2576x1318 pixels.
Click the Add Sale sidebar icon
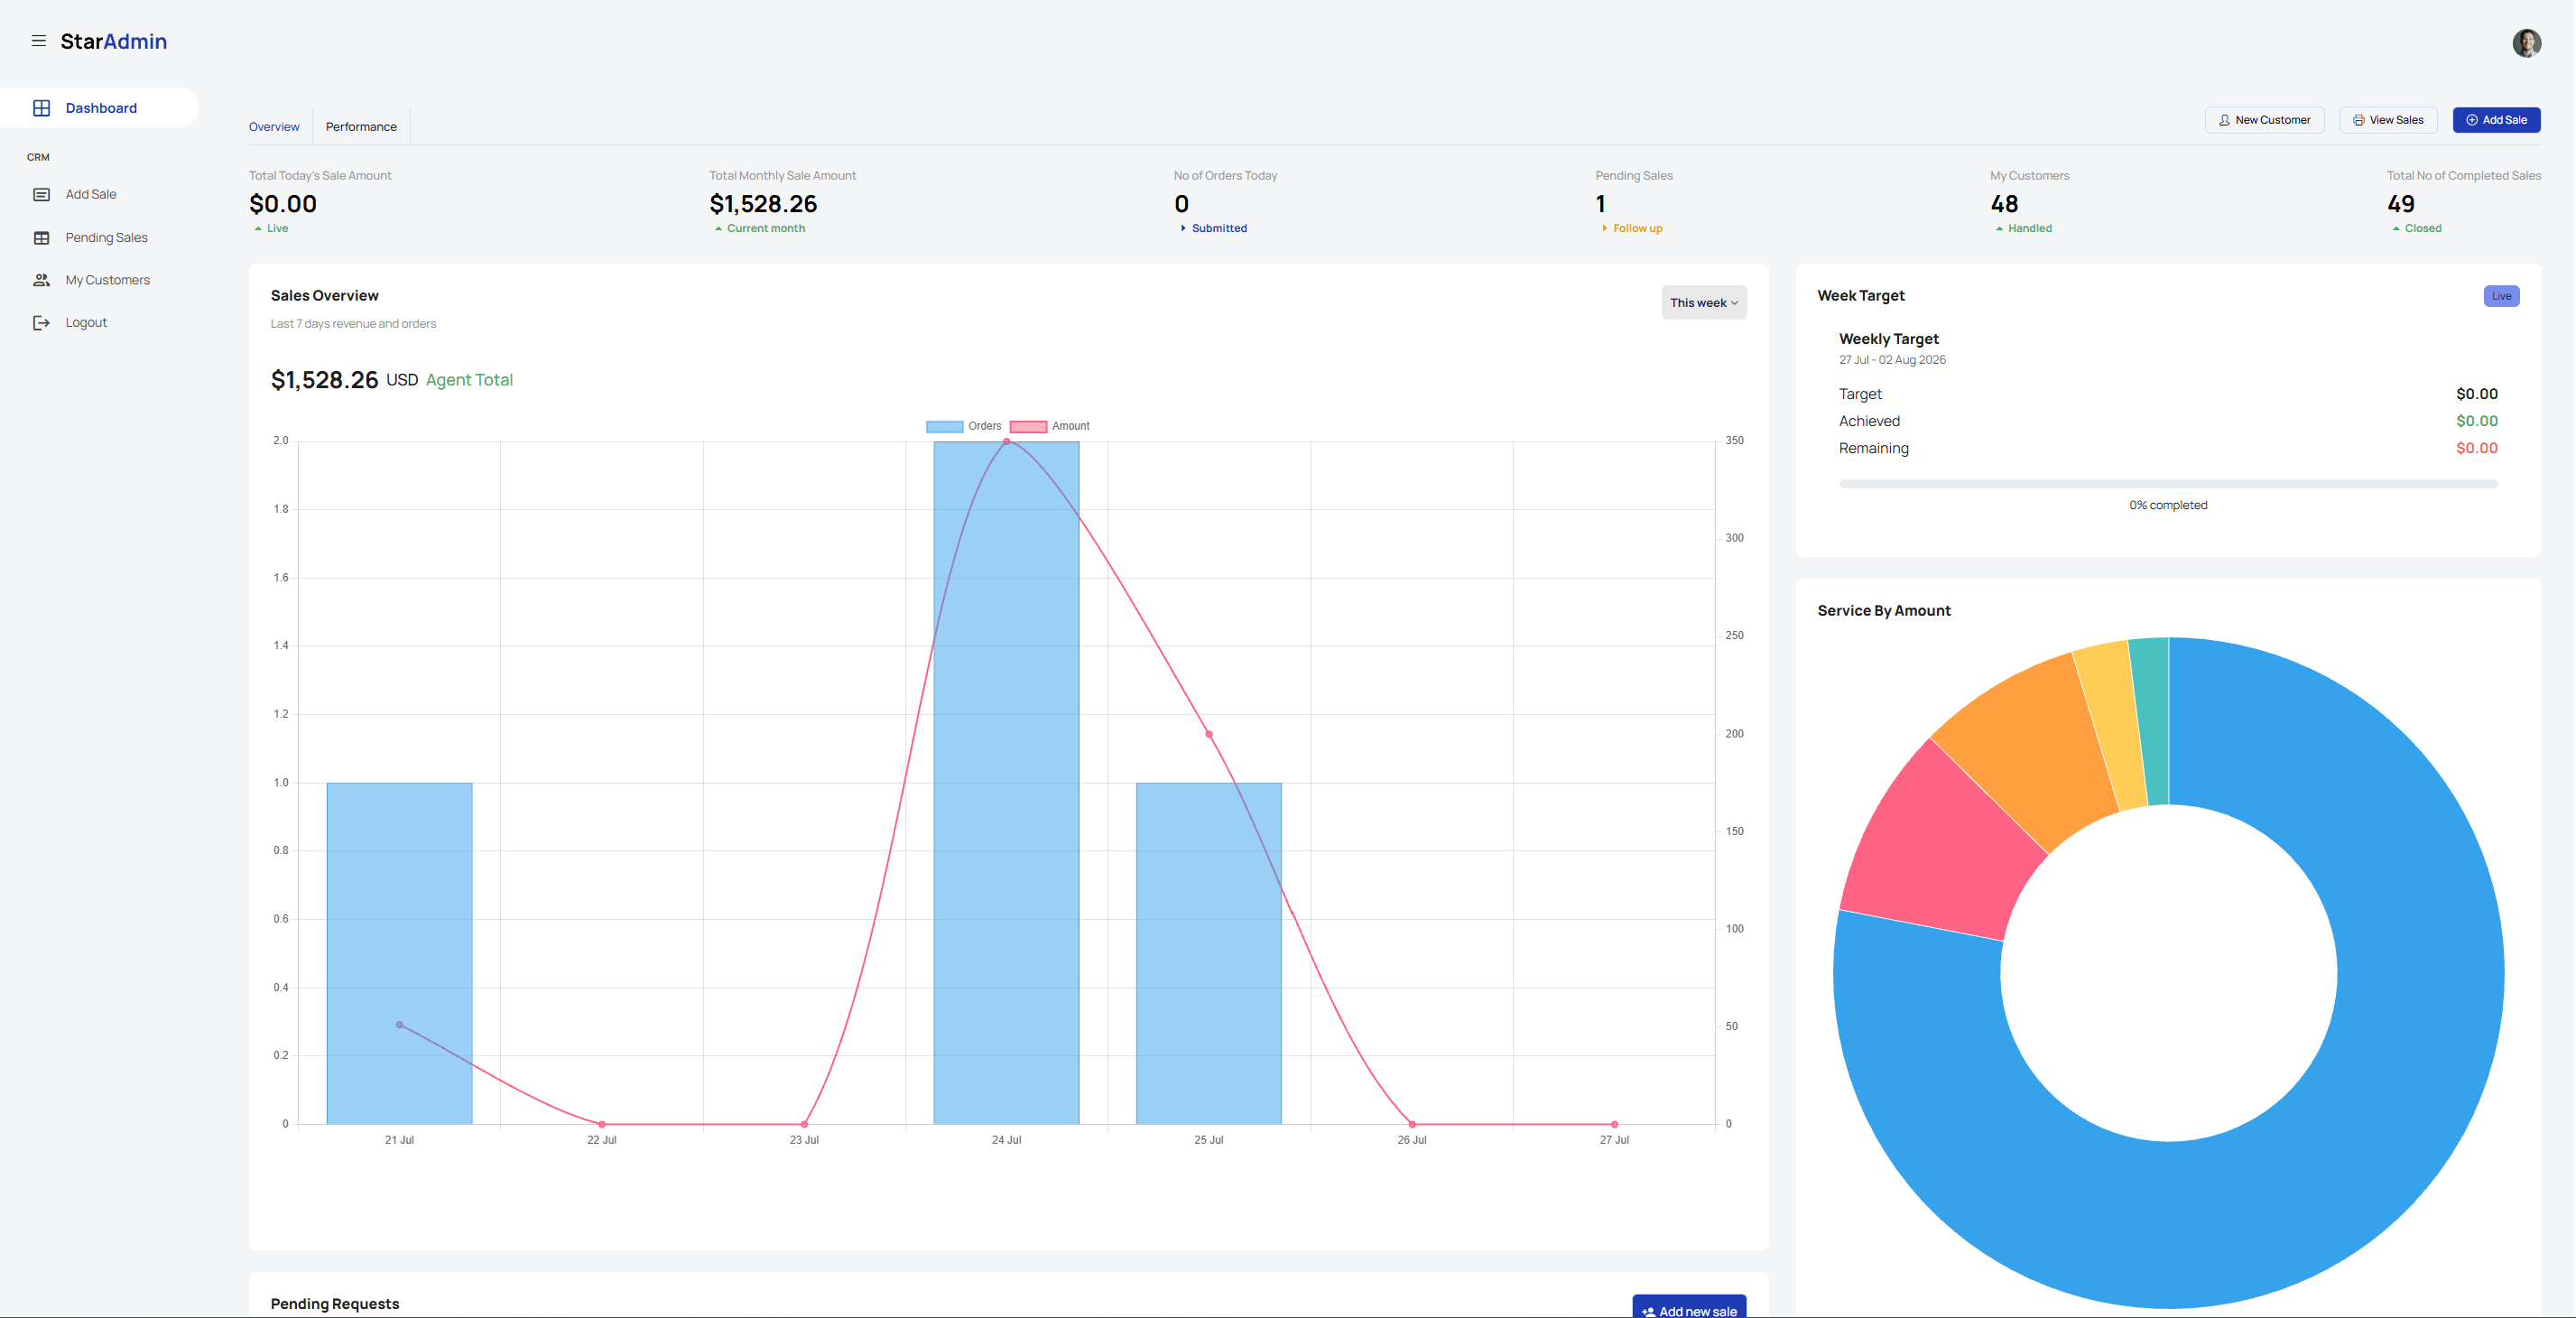(x=41, y=194)
